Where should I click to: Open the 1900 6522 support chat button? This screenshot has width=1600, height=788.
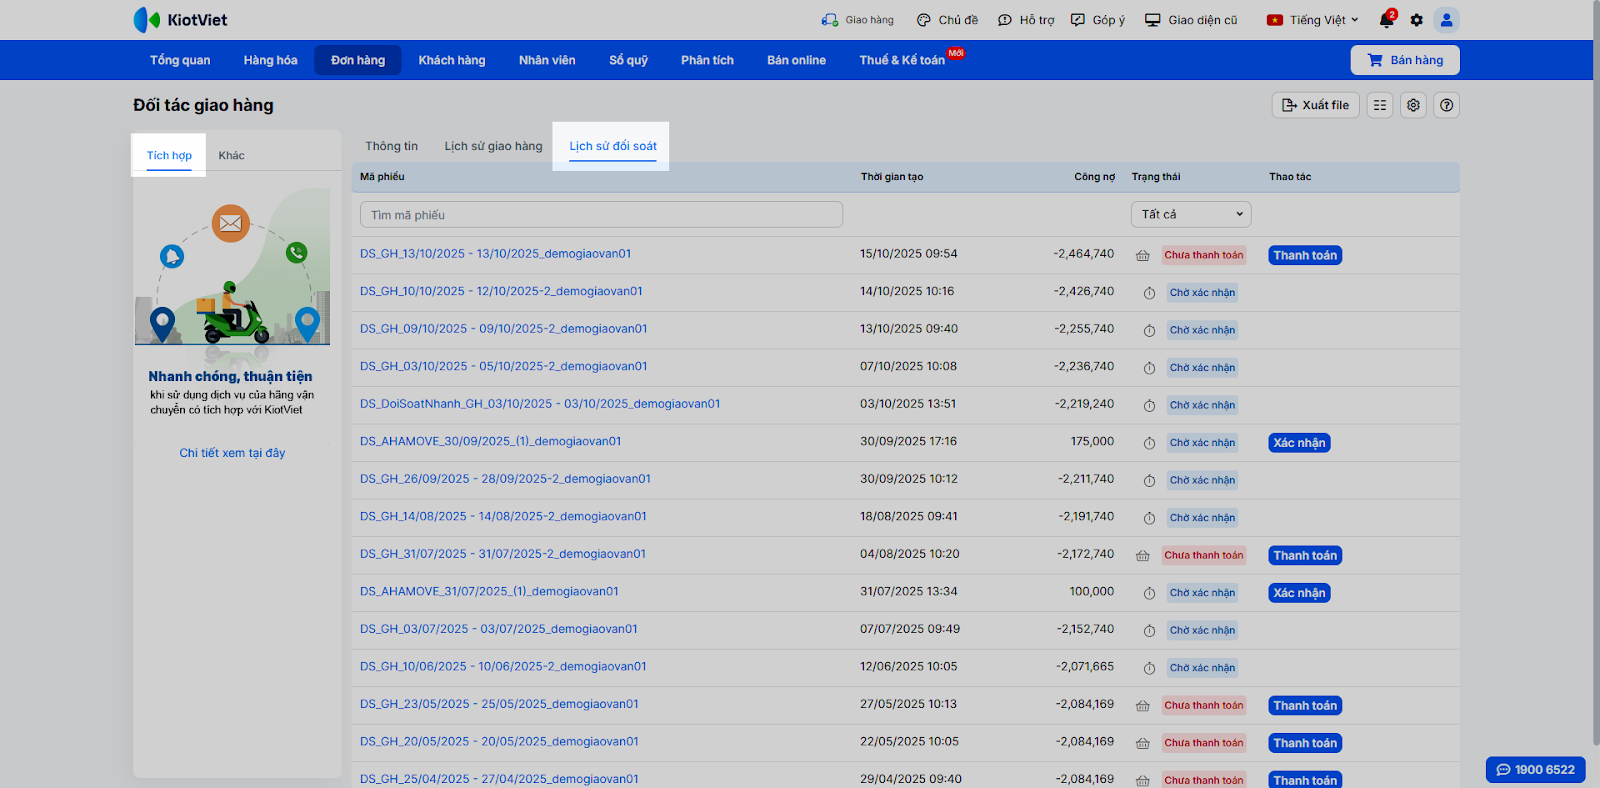point(1535,769)
